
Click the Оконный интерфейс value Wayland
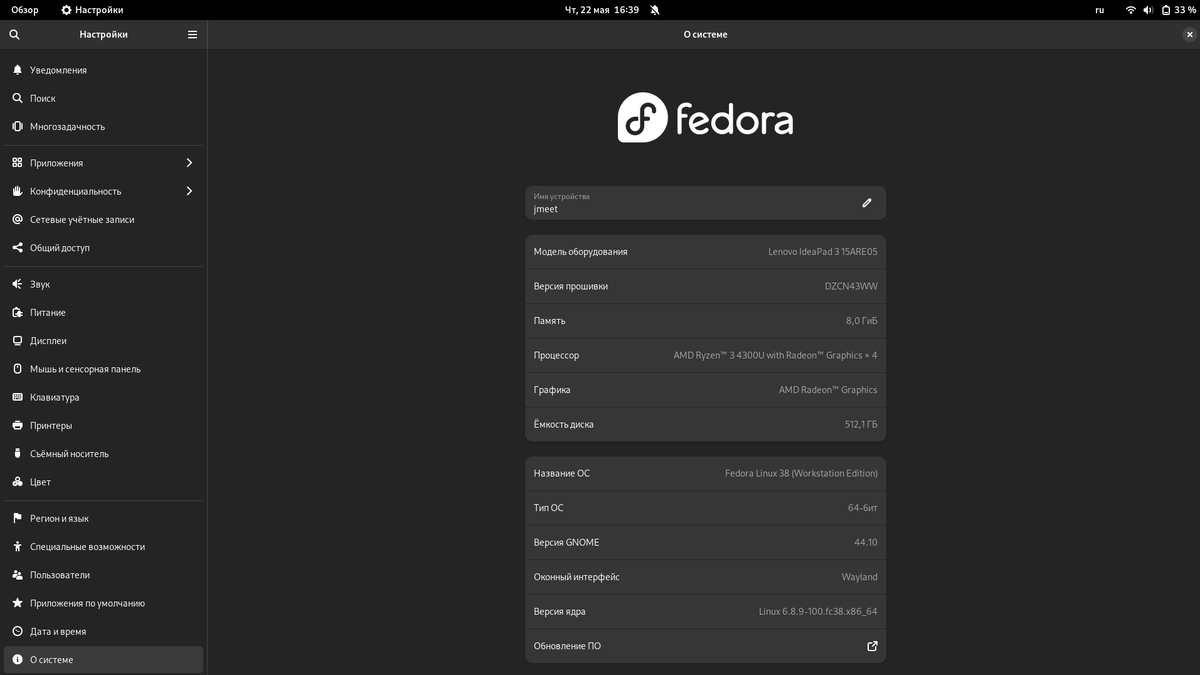tap(860, 577)
